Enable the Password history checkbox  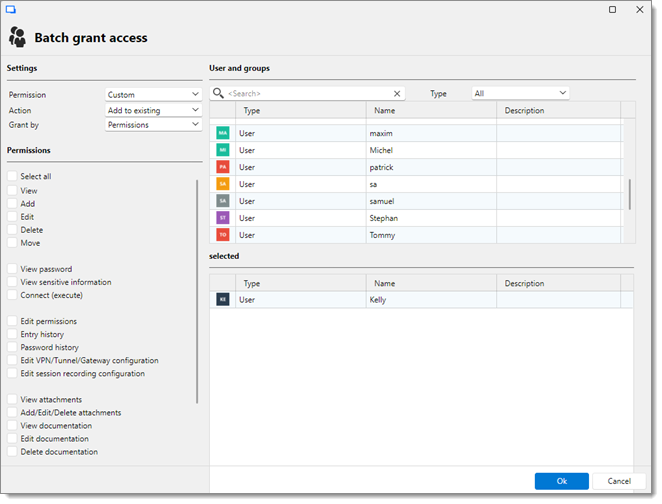[12, 347]
